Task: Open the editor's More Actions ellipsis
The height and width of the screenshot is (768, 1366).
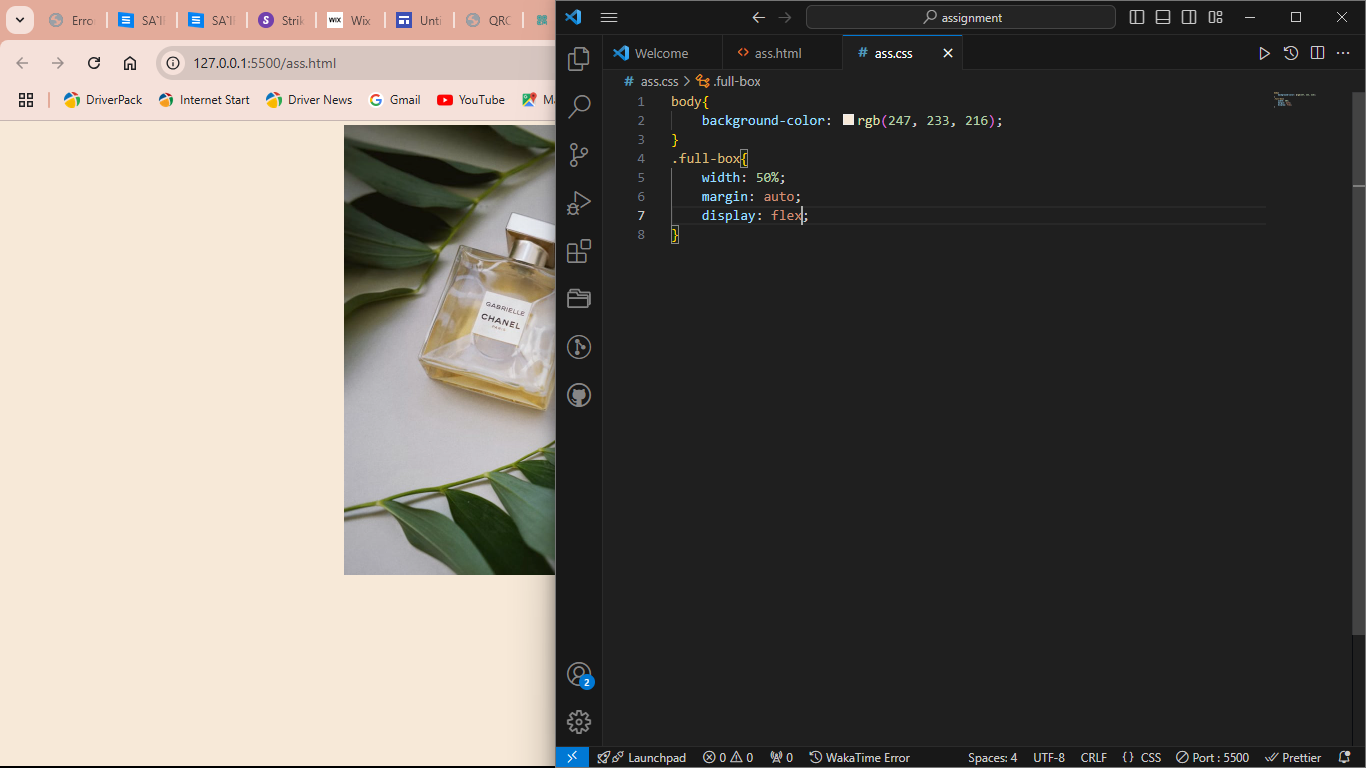Action: pyautogui.click(x=1344, y=53)
